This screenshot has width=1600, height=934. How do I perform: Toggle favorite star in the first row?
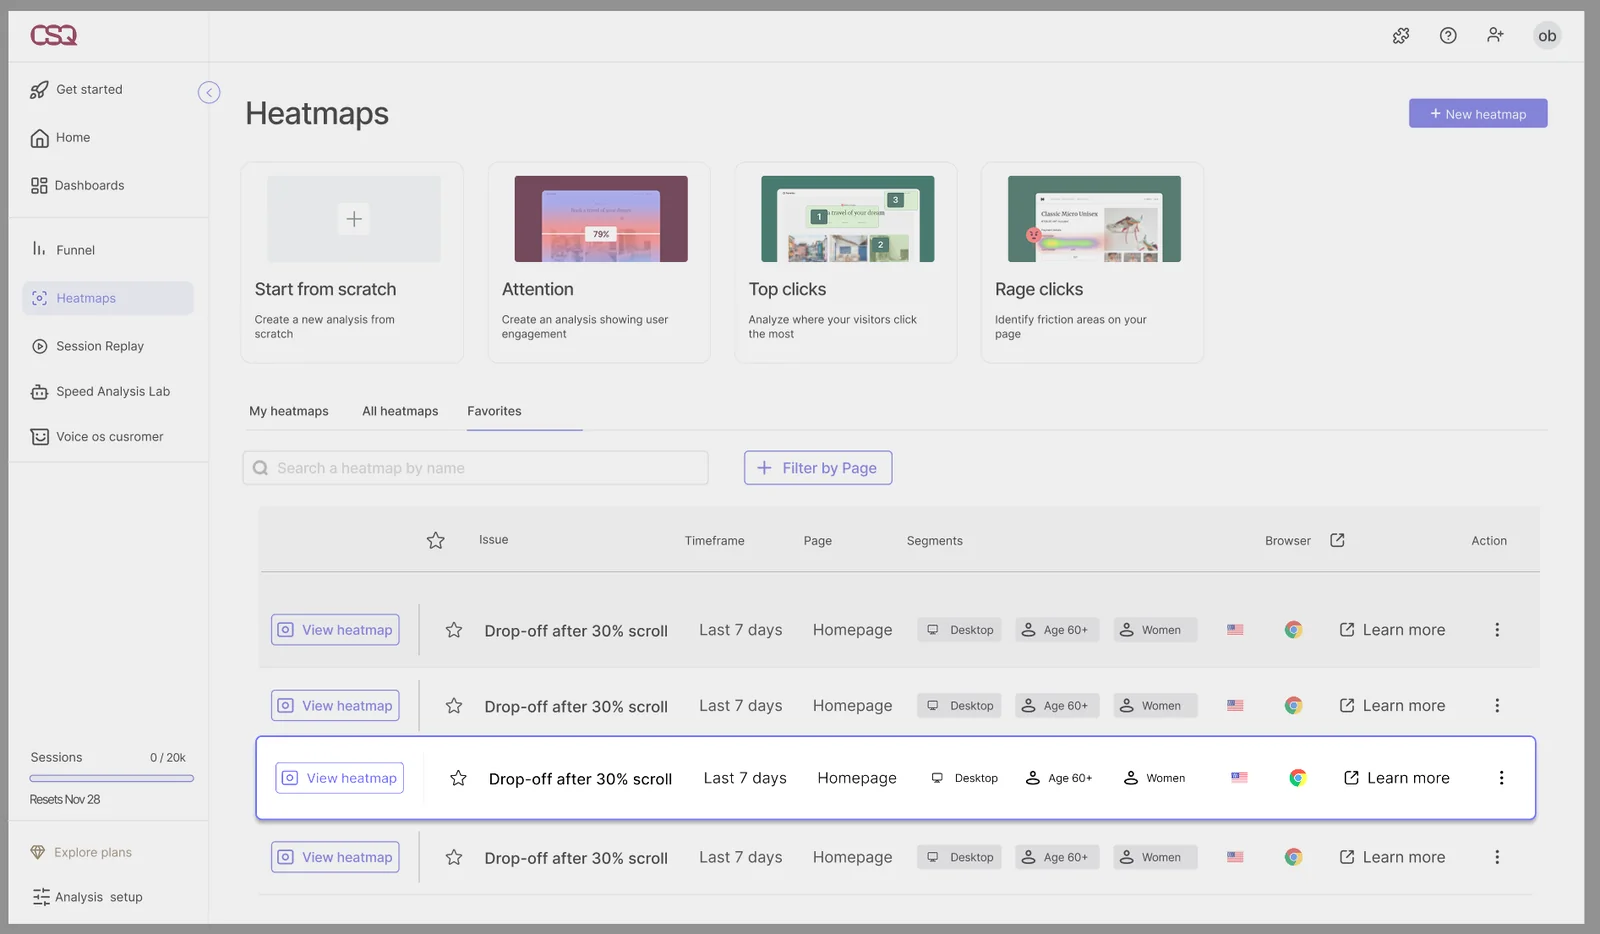[454, 630]
